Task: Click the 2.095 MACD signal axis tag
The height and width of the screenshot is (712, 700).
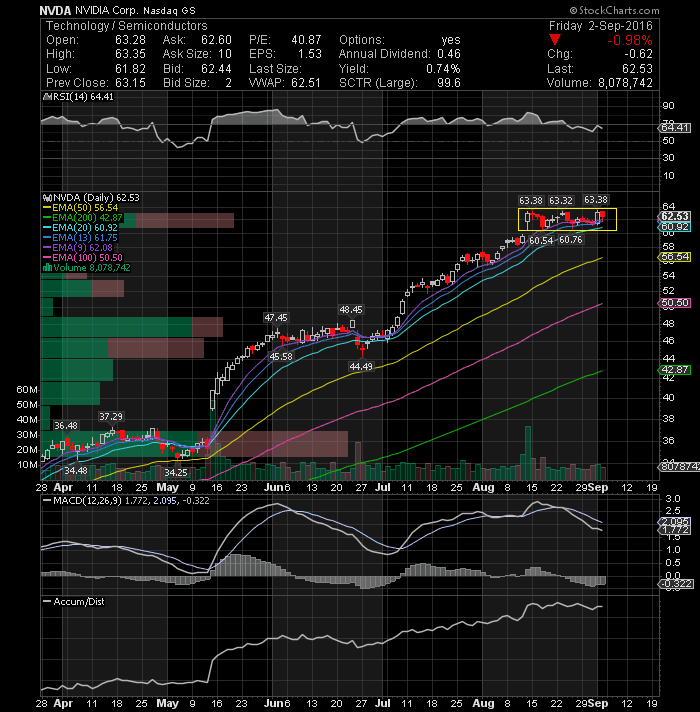Action: point(674,522)
